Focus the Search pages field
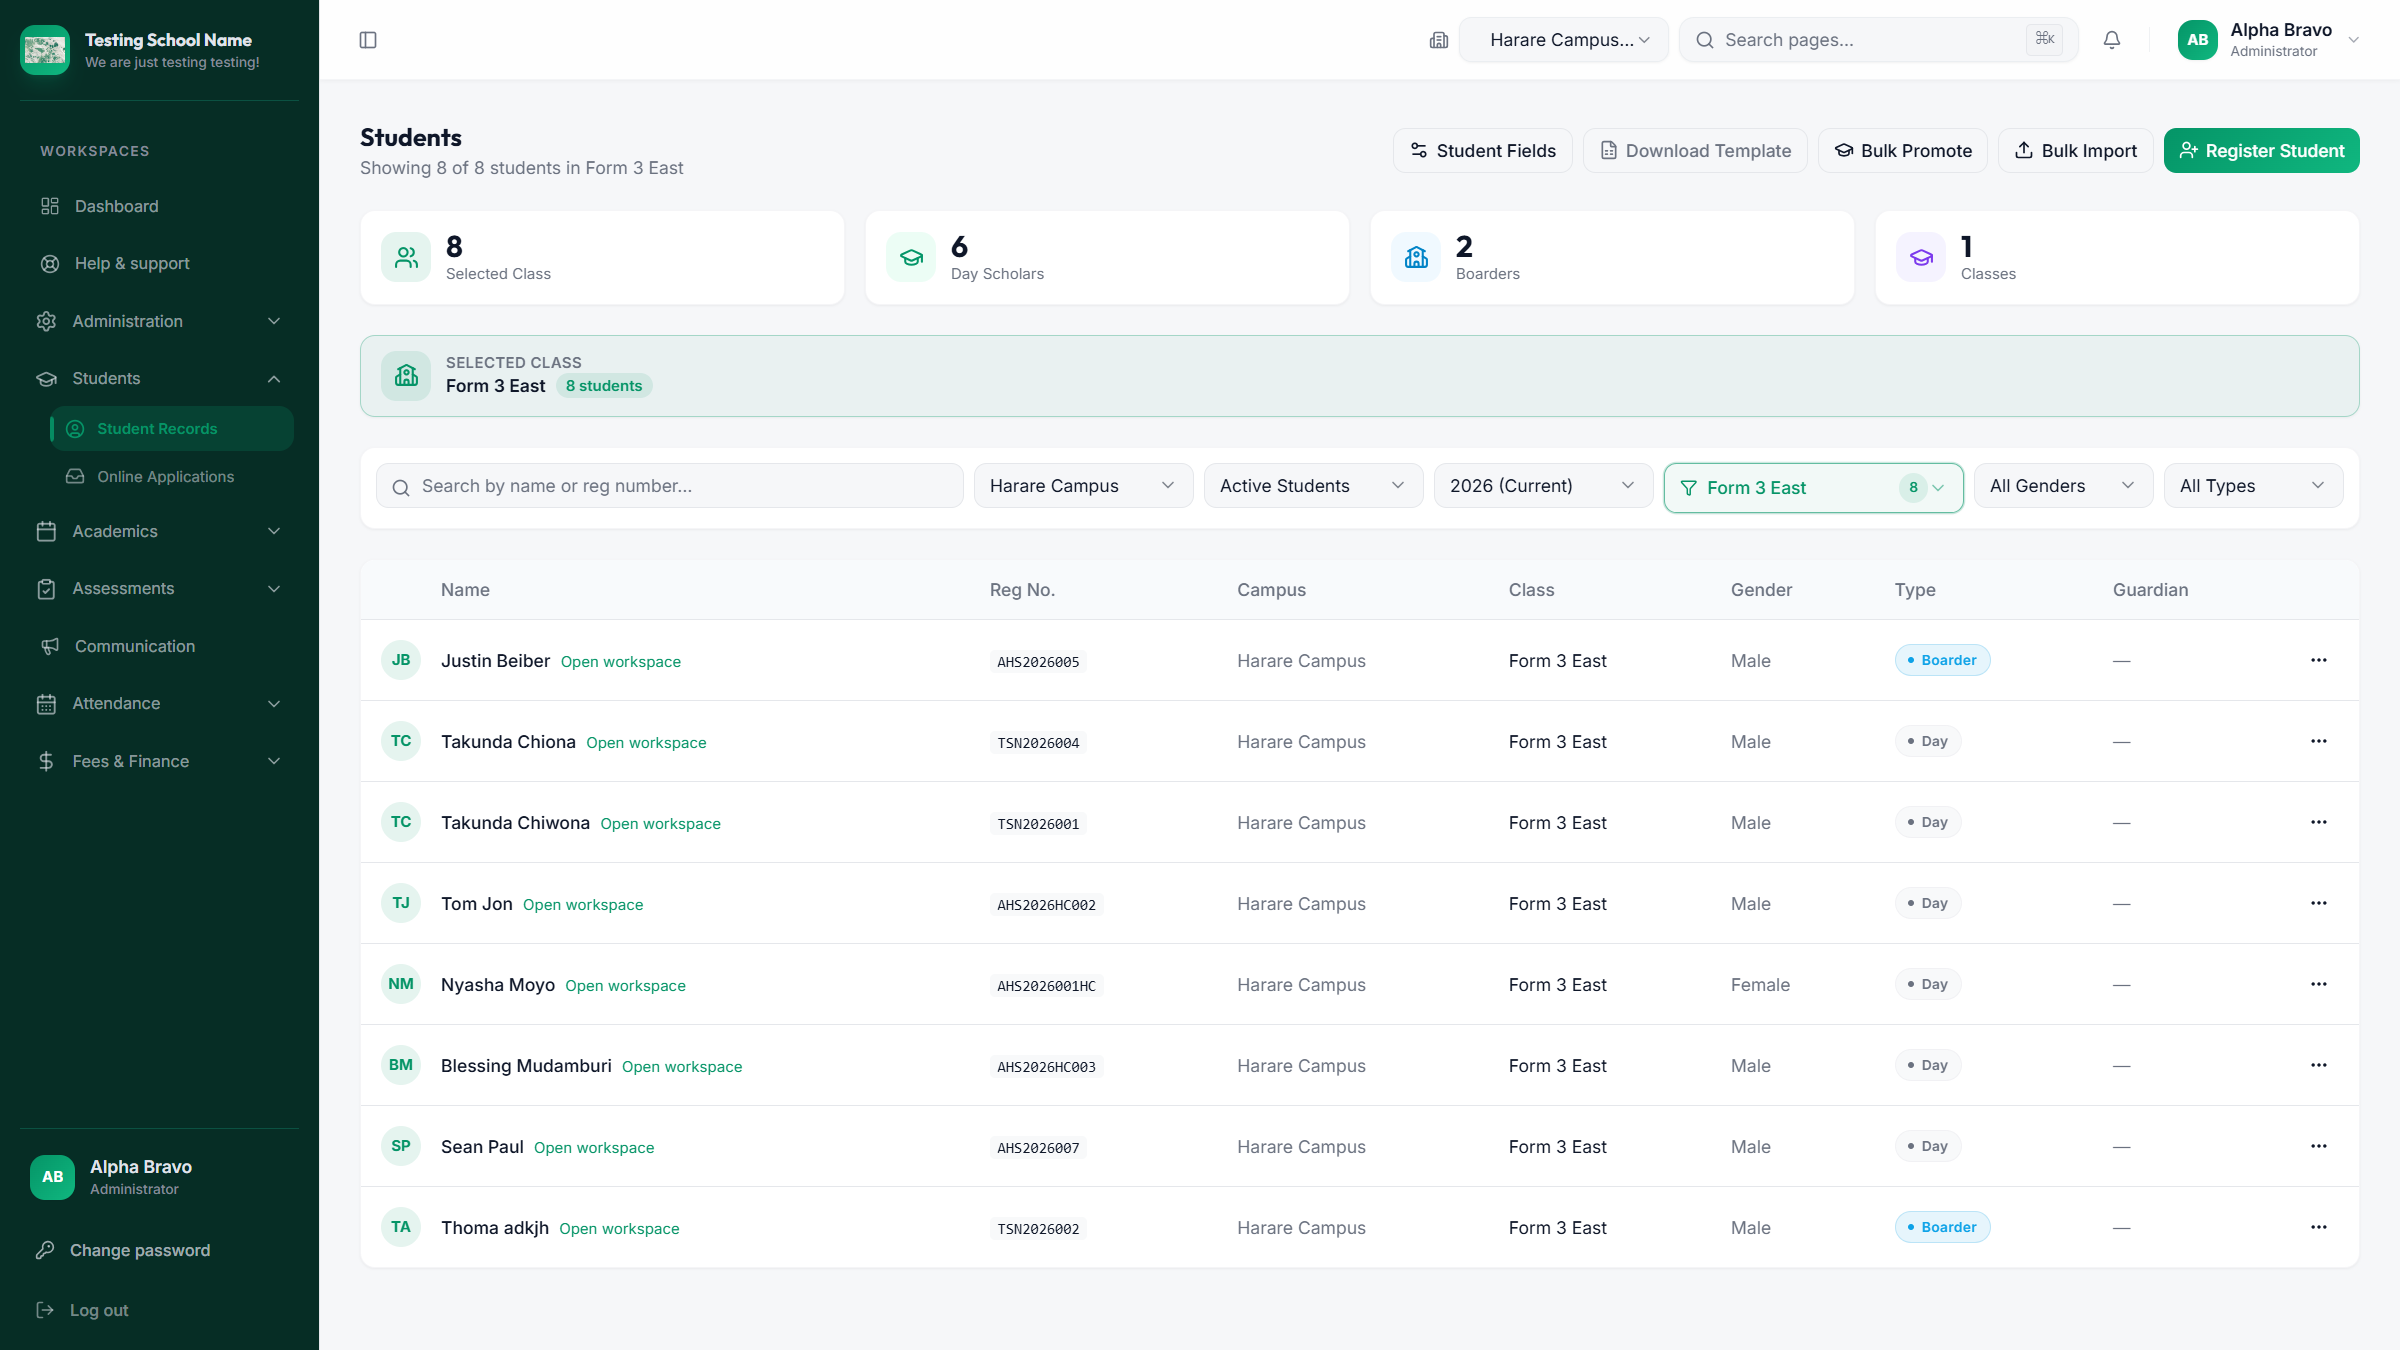Viewport: 2400px width, 1350px height. click(x=1879, y=40)
